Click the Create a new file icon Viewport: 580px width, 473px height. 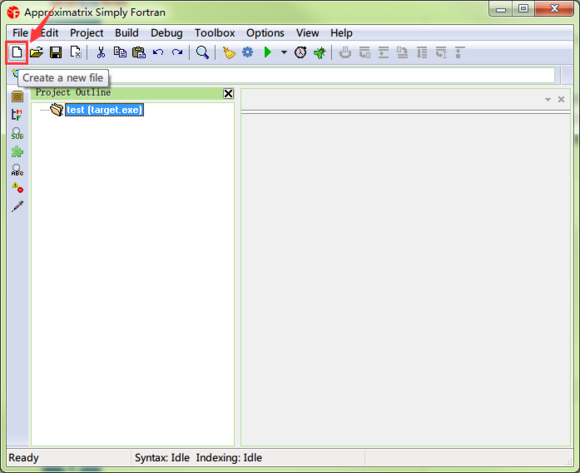pos(17,53)
